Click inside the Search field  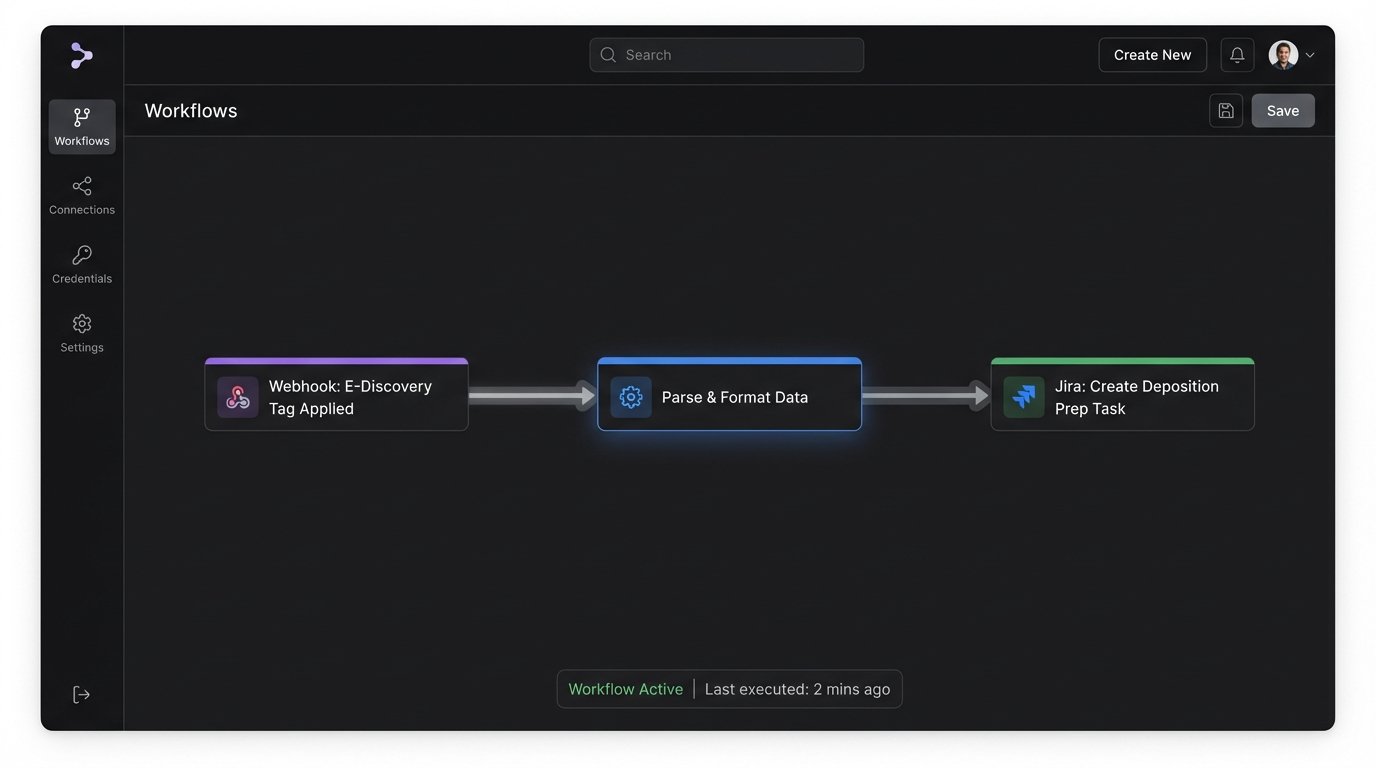[x=726, y=55]
